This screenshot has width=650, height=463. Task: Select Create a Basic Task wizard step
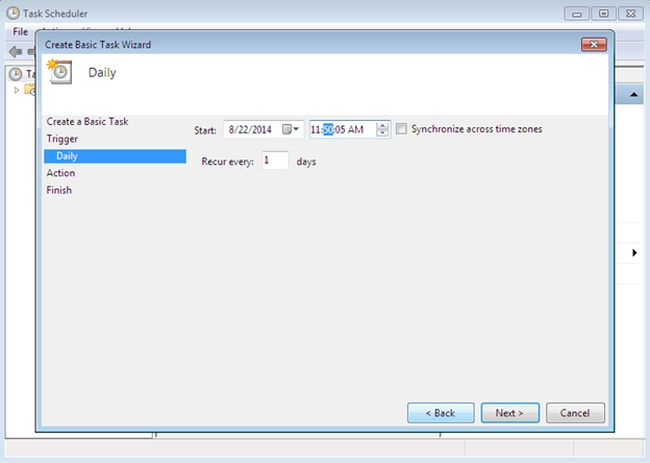point(87,121)
